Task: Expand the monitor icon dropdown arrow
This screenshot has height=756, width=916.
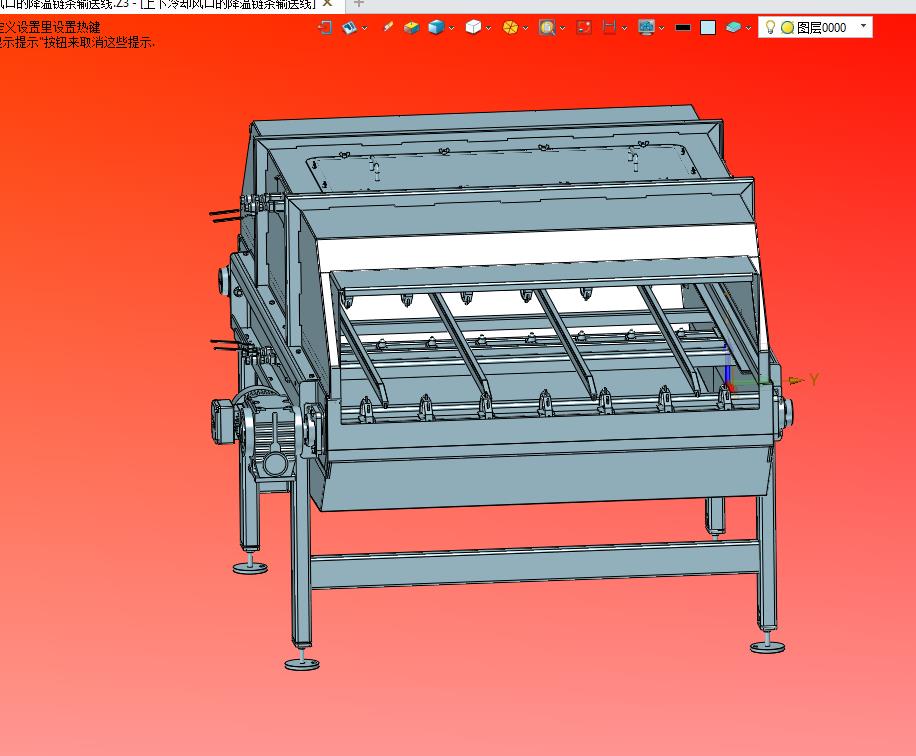Action: pyautogui.click(x=661, y=28)
